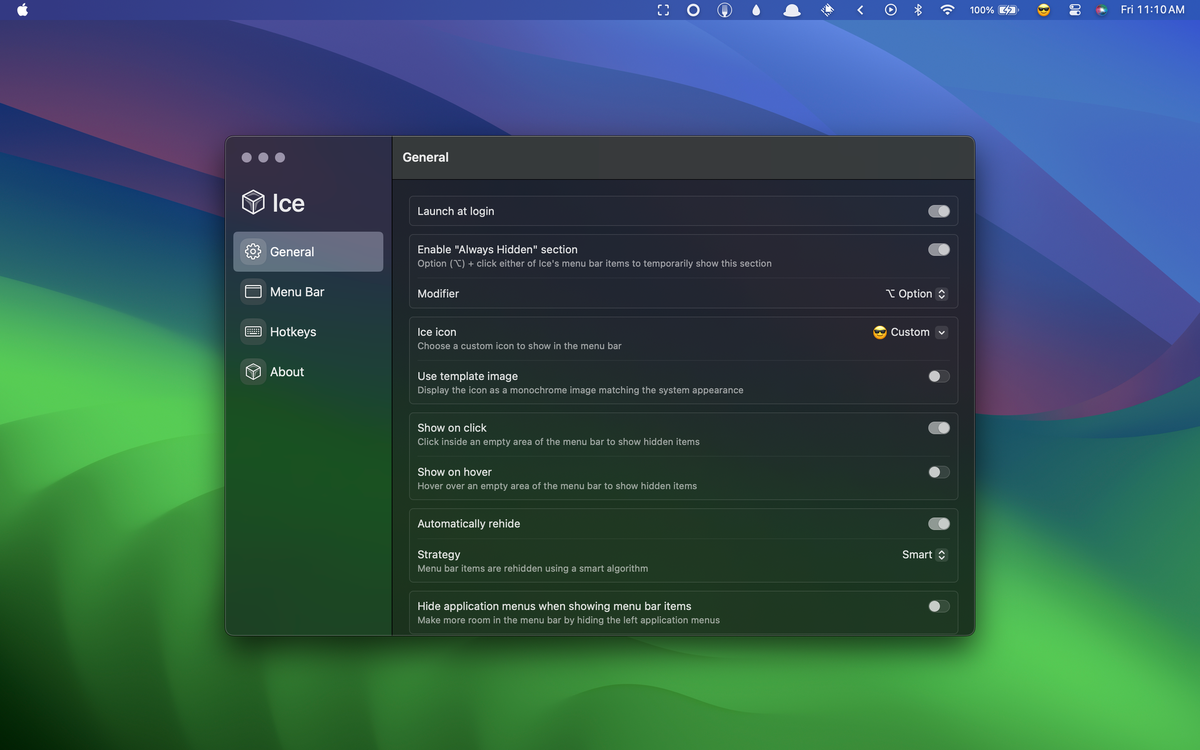The height and width of the screenshot is (750, 1200).
Task: Click the "Show on hover" label text
Action: point(455,472)
